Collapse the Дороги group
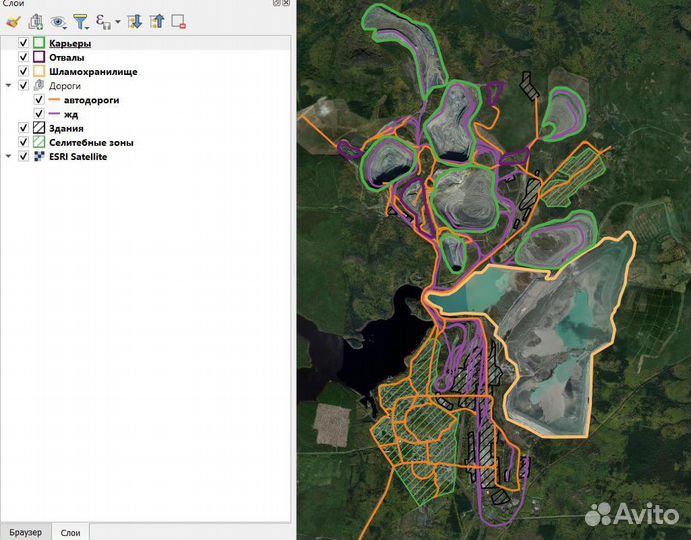Viewport: 691px width, 540px height. point(8,86)
